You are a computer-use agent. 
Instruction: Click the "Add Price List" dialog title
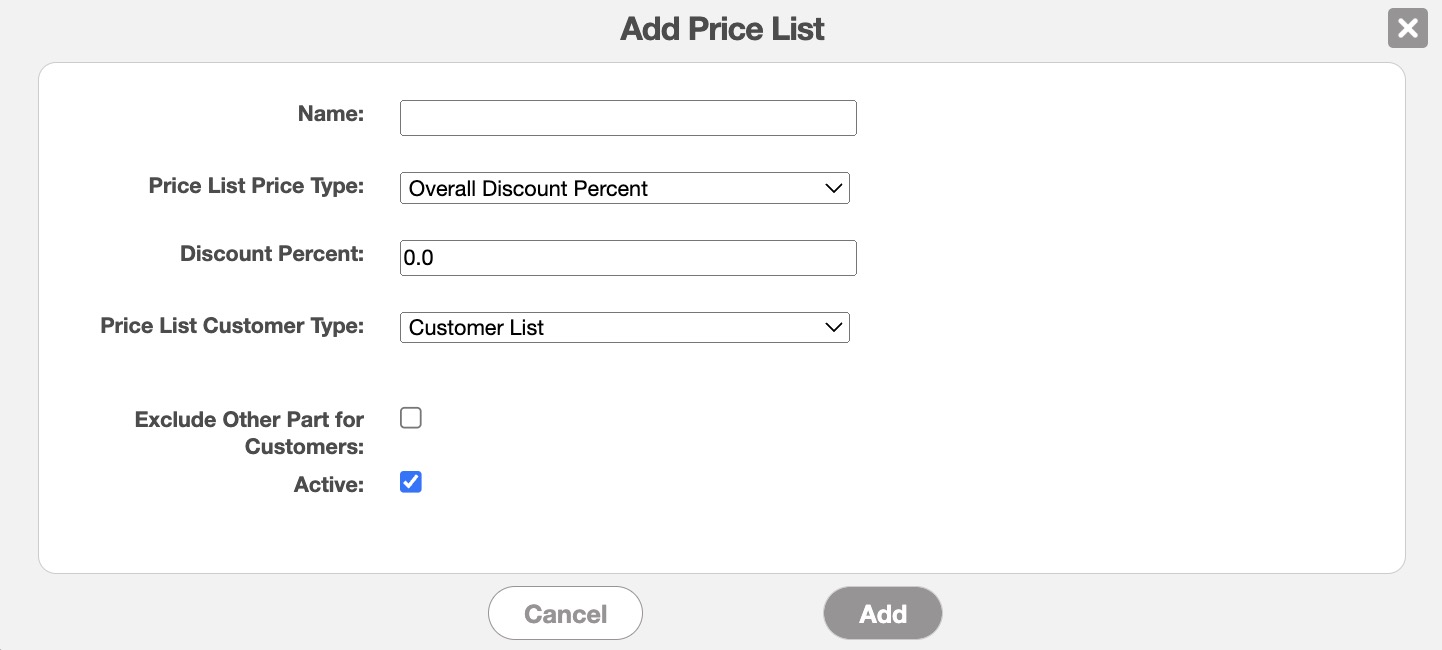click(x=722, y=28)
